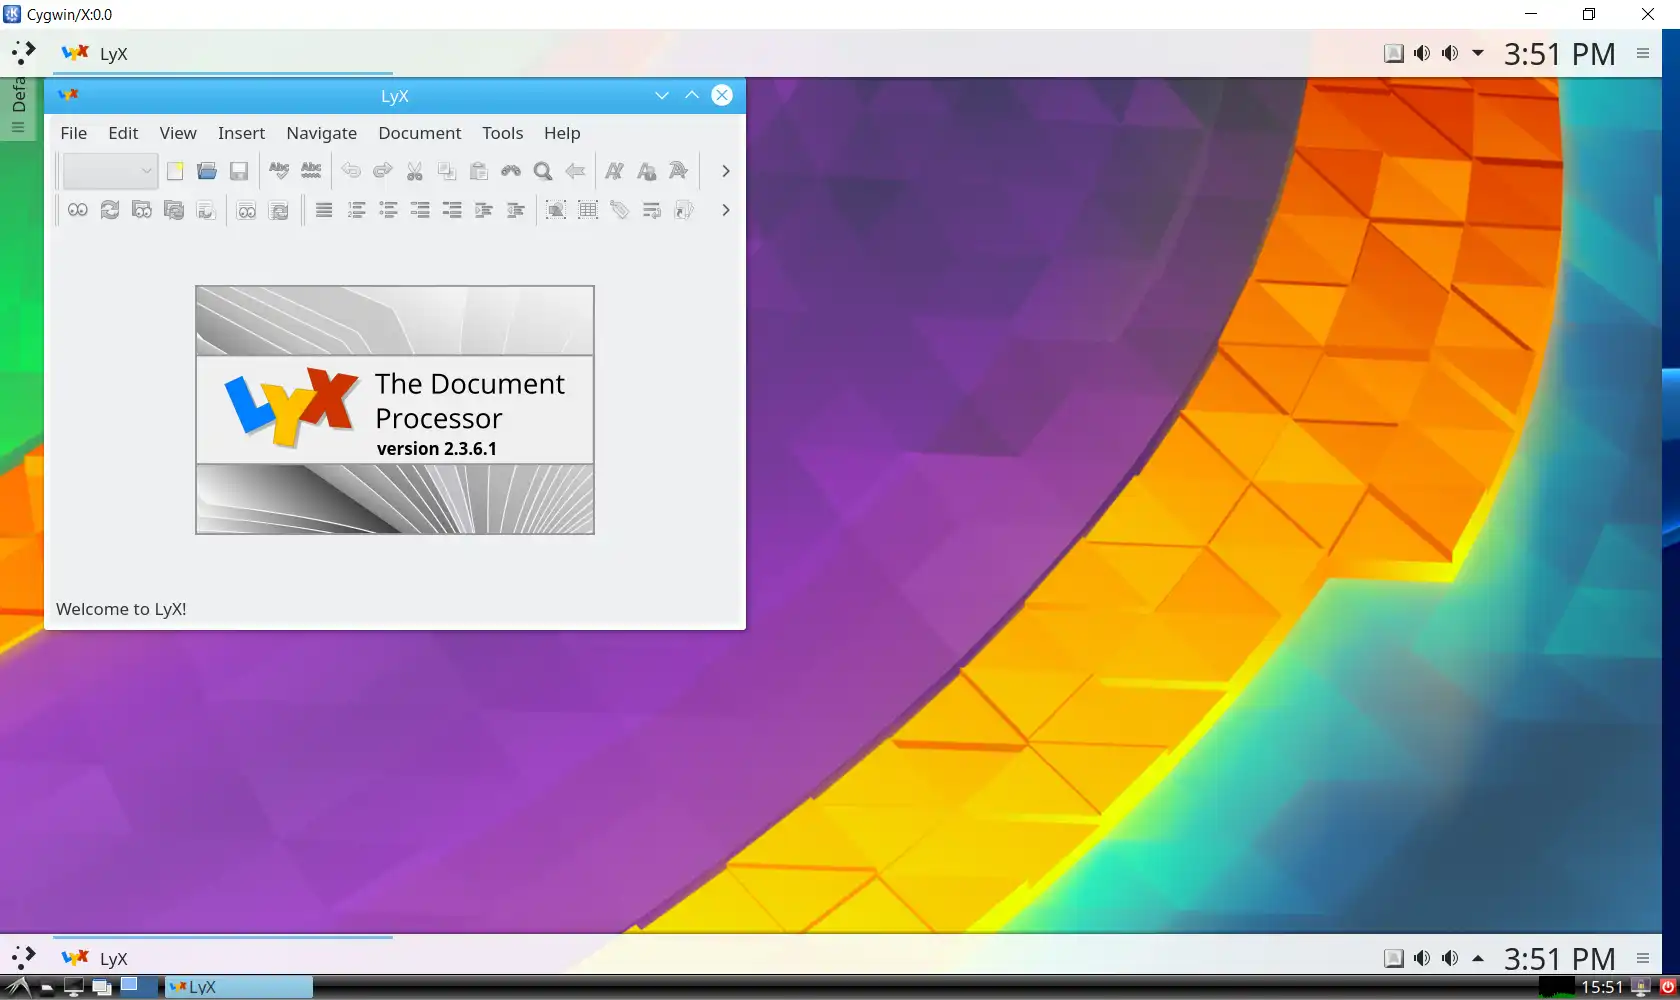Click the Copy icon
Screen dimensions: 1680x1000
tap(447, 171)
